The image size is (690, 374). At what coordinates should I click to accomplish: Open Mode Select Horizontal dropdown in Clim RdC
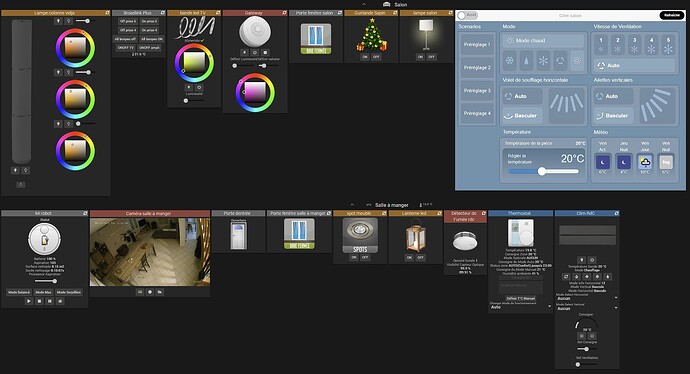[587, 298]
